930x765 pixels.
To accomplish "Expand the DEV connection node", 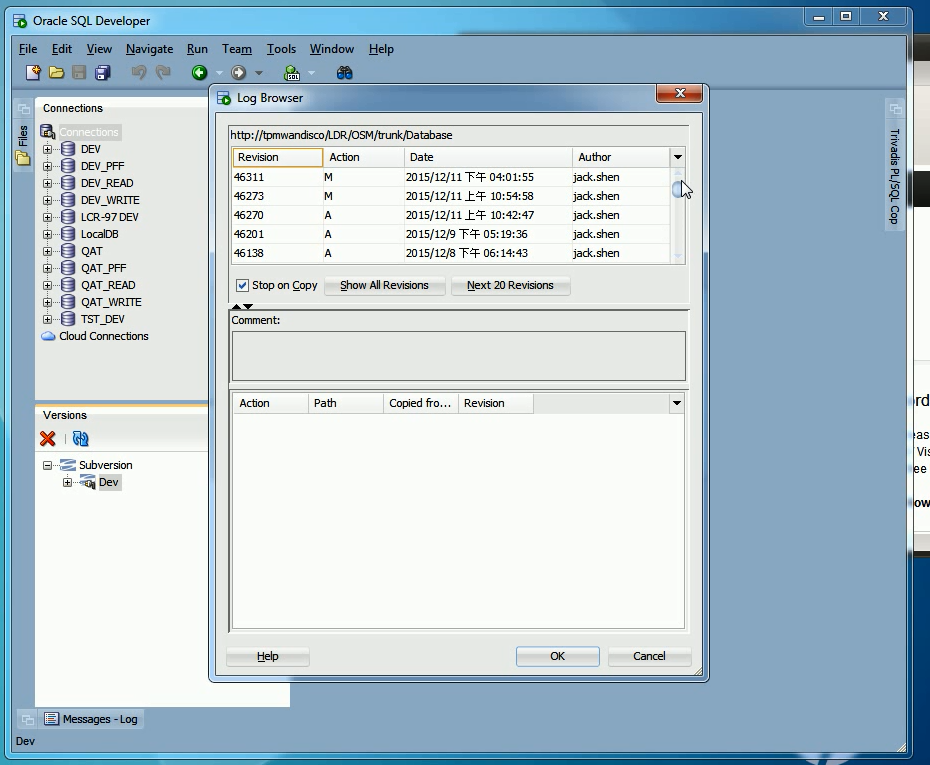I will coord(47,149).
